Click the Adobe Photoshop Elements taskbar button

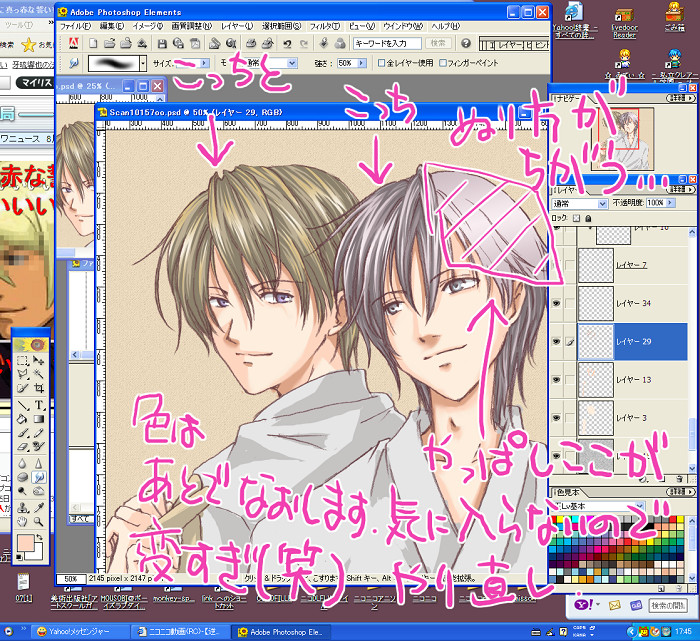[282, 632]
